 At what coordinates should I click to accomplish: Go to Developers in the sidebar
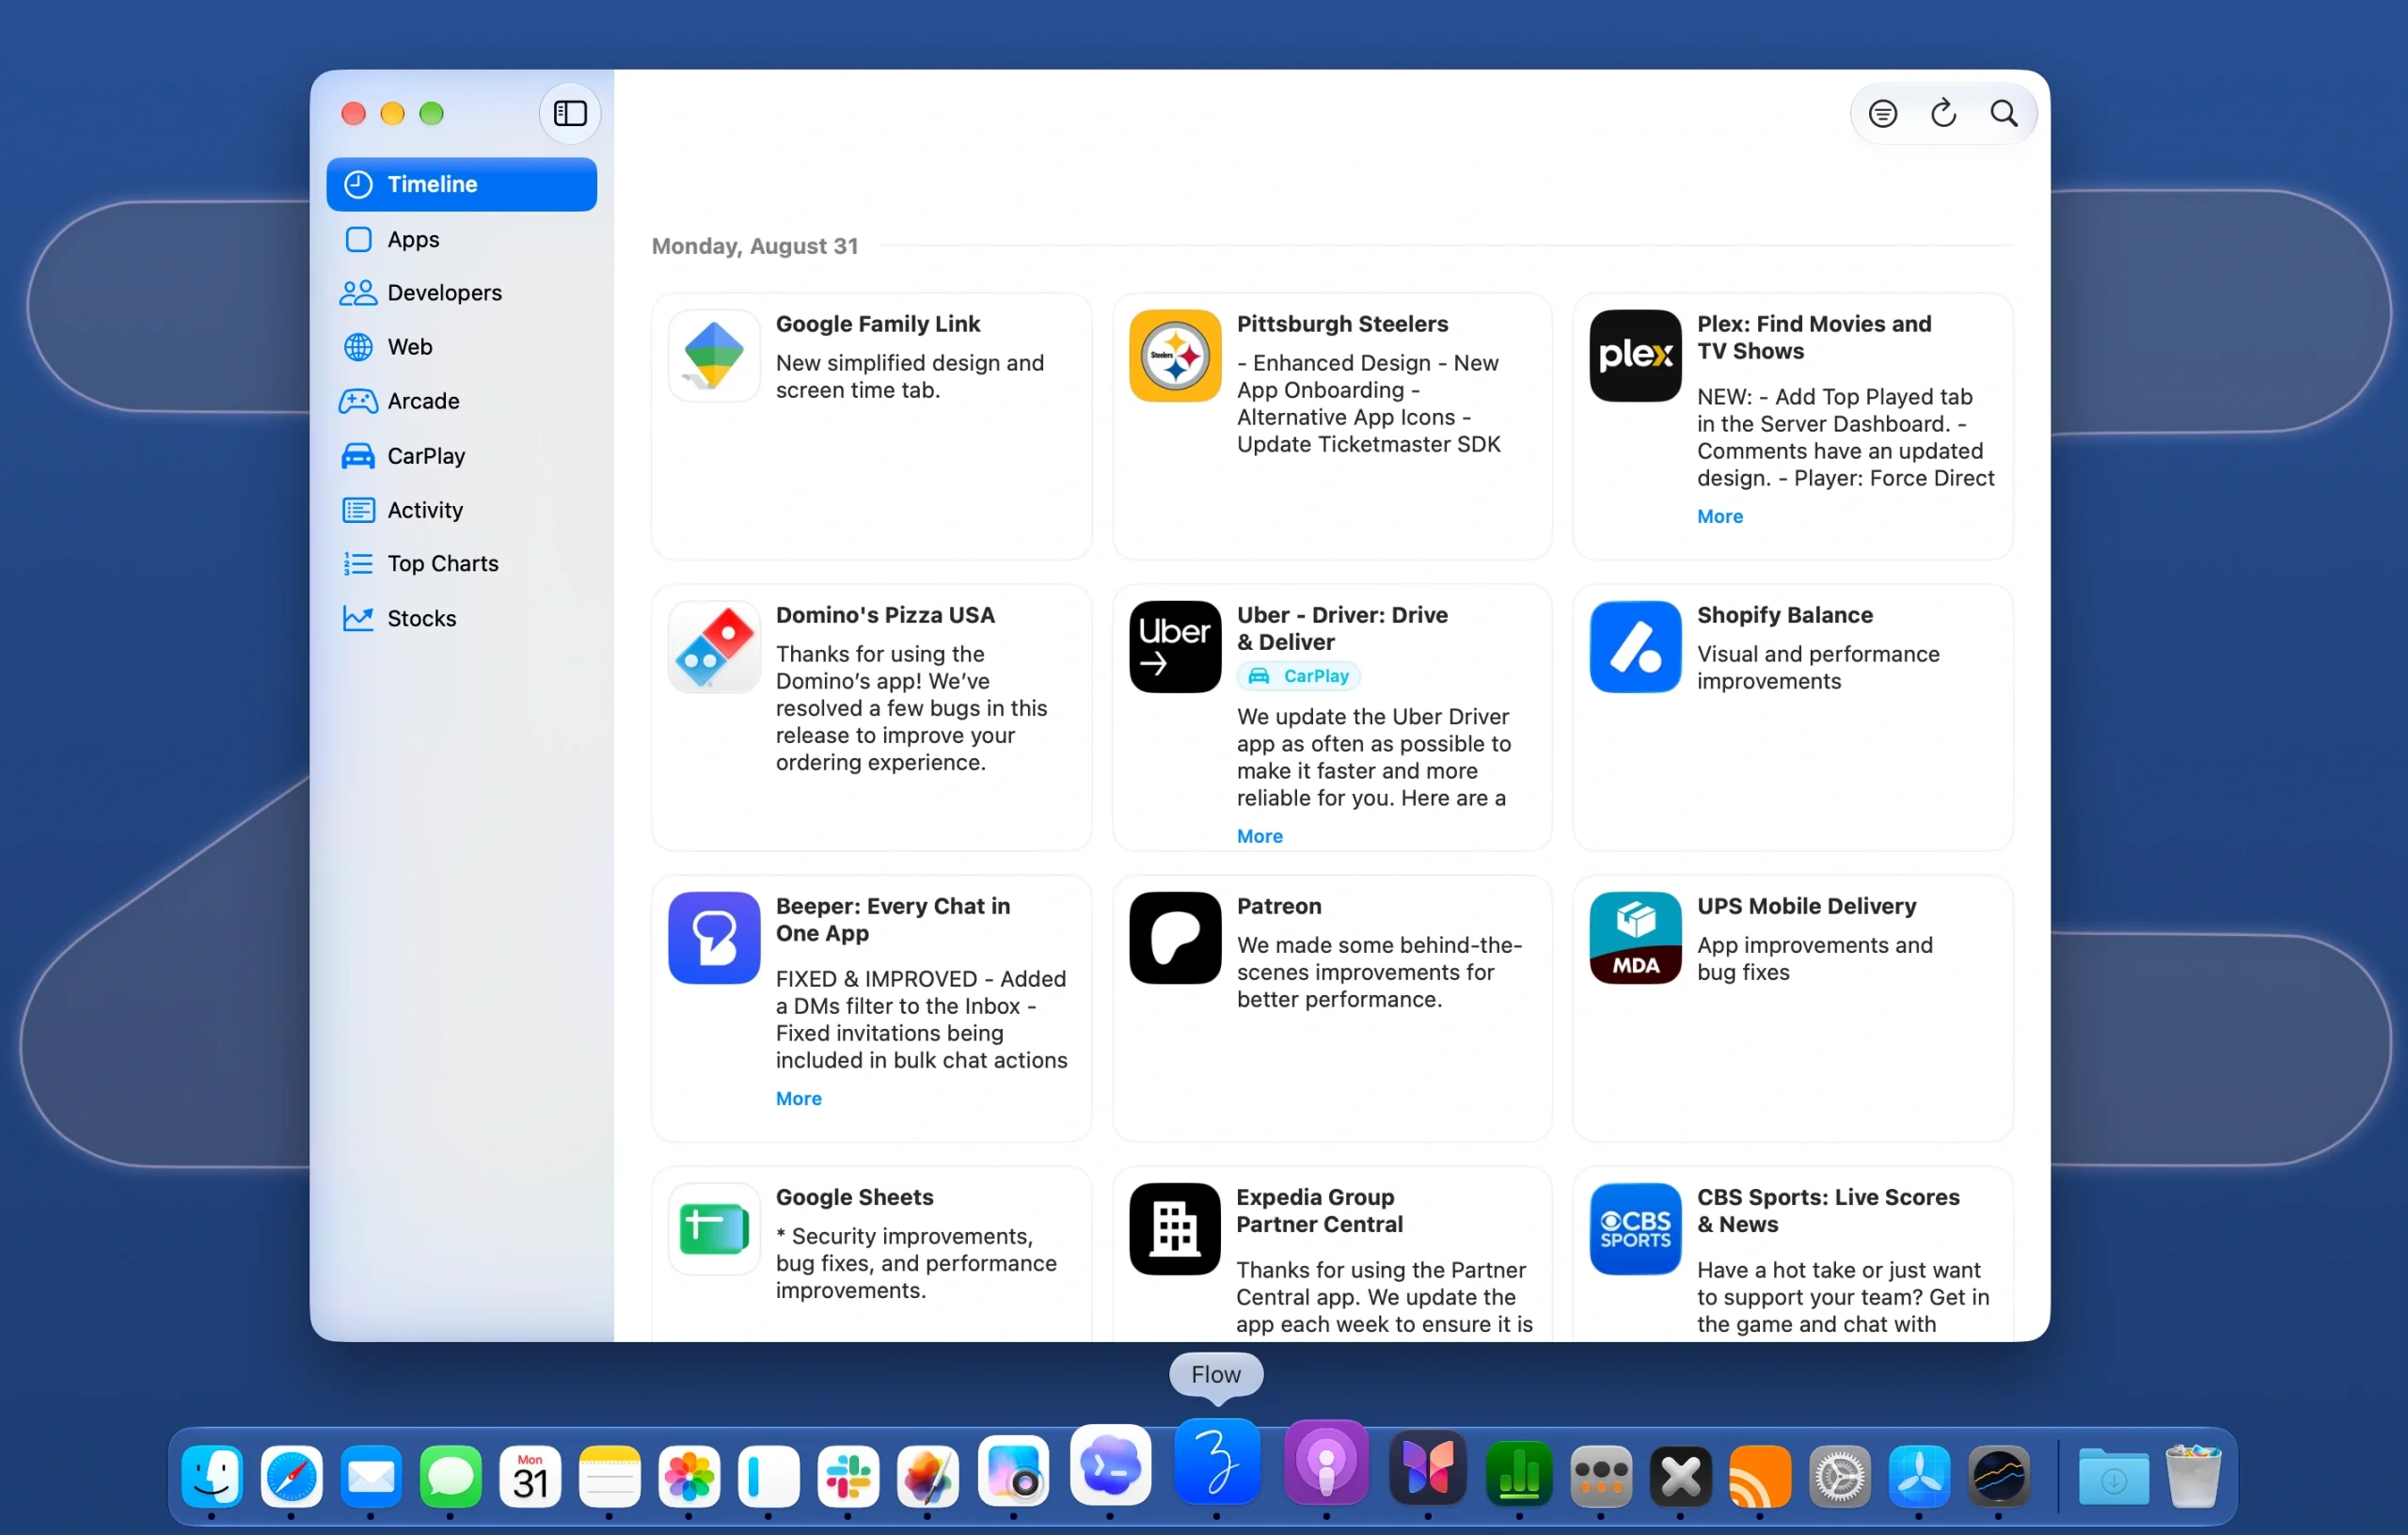[461, 293]
